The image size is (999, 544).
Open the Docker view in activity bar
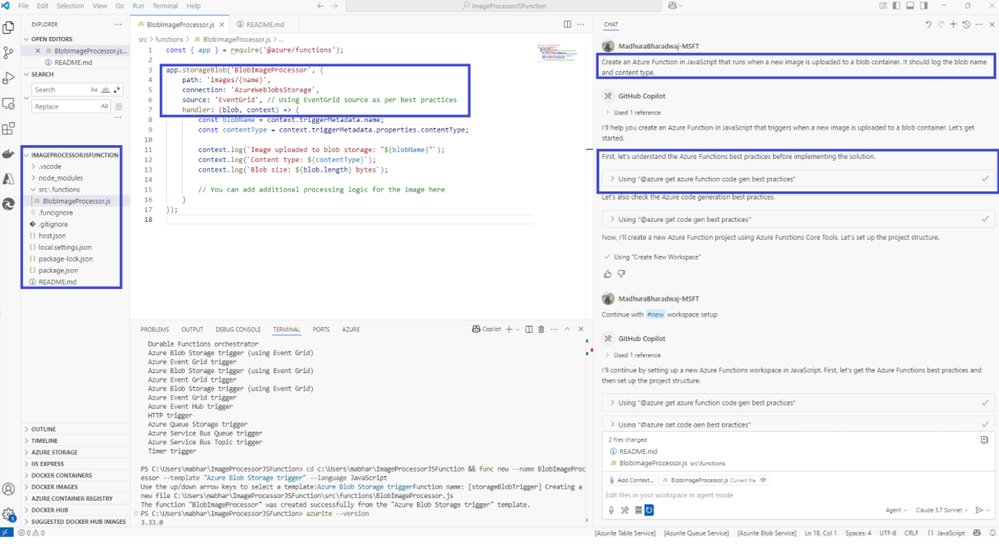coord(8,154)
